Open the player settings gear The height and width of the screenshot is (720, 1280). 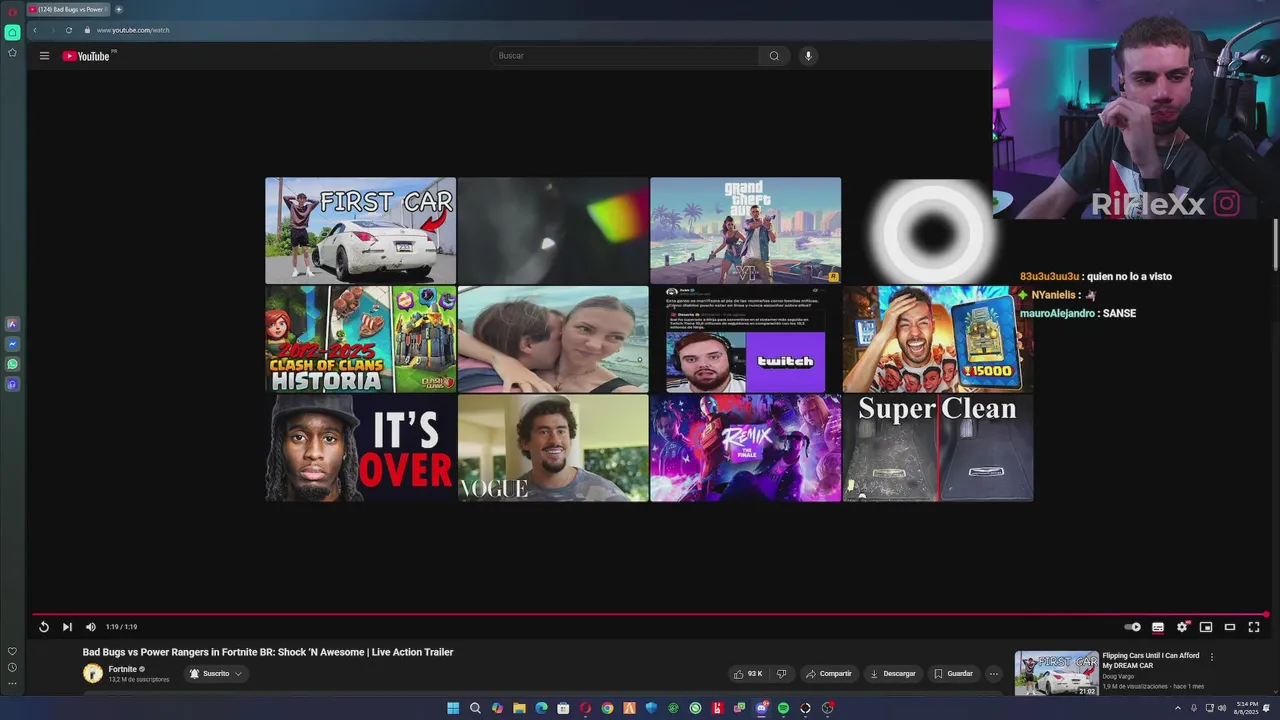point(1182,627)
